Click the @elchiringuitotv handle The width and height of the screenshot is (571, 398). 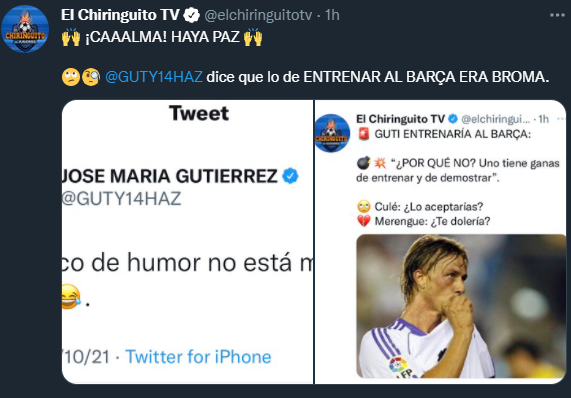click(258, 15)
